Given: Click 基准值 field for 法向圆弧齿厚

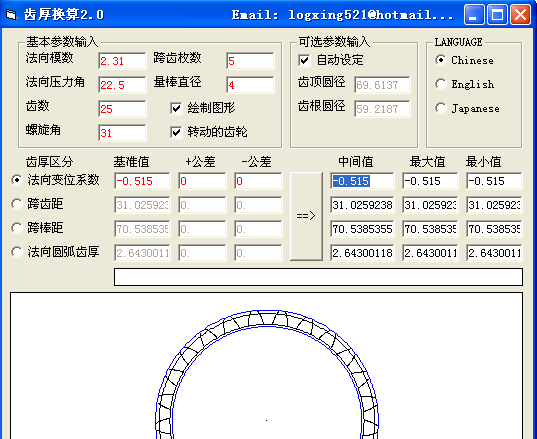Looking at the screenshot, I should pos(142,253).
